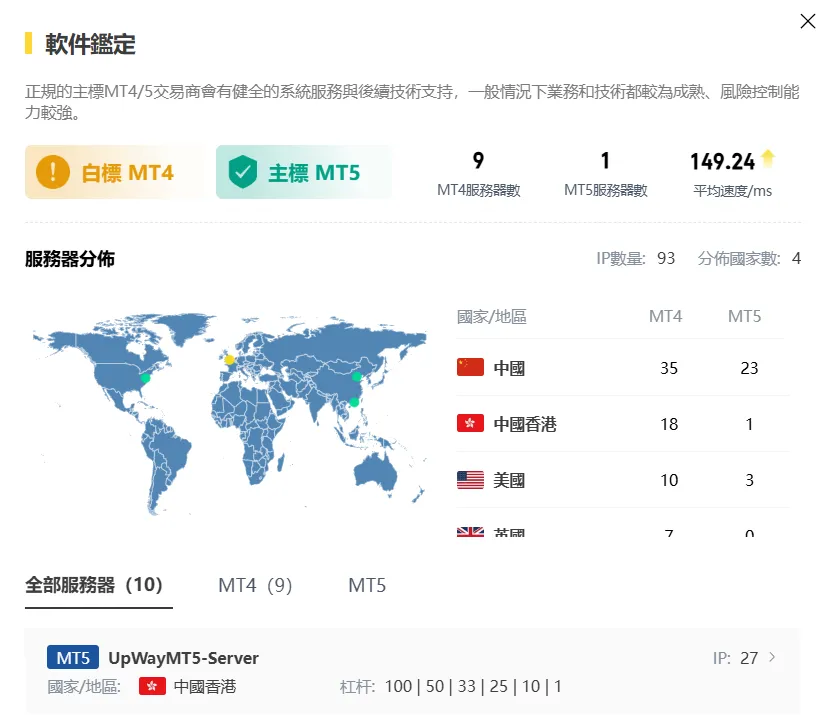Open UpWayMT5-Server IP 27 chevron
Image resolution: width=831 pixels, height=715 pixels.
point(772,657)
